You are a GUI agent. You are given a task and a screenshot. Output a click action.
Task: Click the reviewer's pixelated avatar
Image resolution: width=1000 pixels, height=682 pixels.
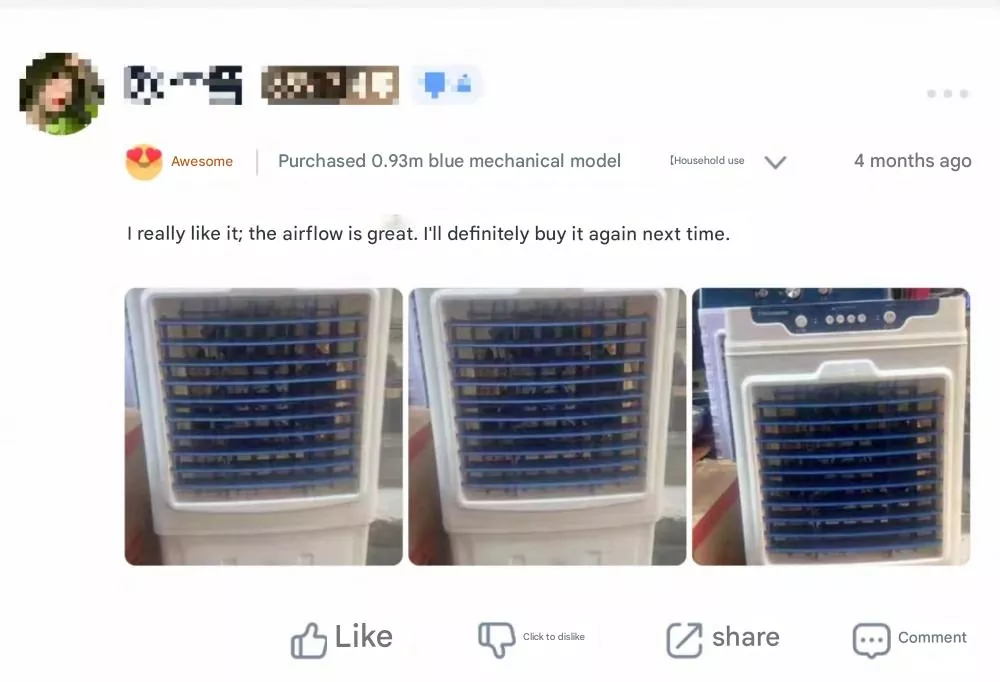(x=61, y=94)
